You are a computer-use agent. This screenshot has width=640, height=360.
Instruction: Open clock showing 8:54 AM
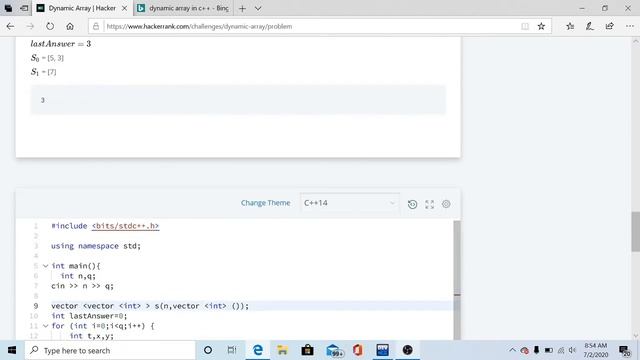coord(596,350)
